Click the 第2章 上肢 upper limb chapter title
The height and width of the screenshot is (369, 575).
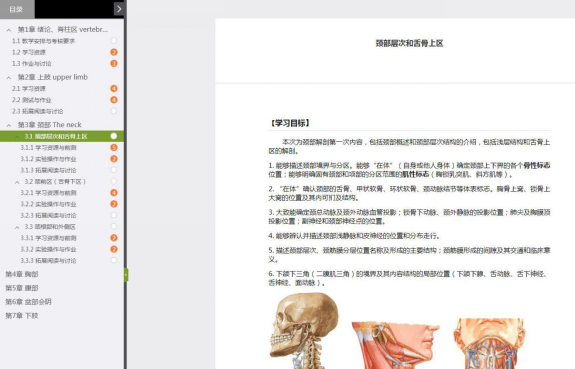pyautogui.click(x=53, y=77)
